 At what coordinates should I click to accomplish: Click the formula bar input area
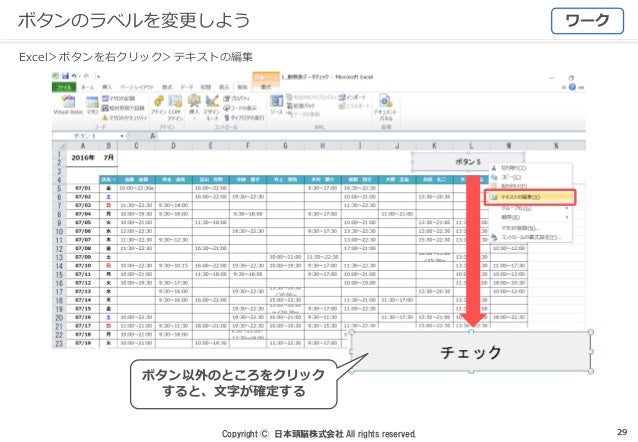(x=371, y=136)
